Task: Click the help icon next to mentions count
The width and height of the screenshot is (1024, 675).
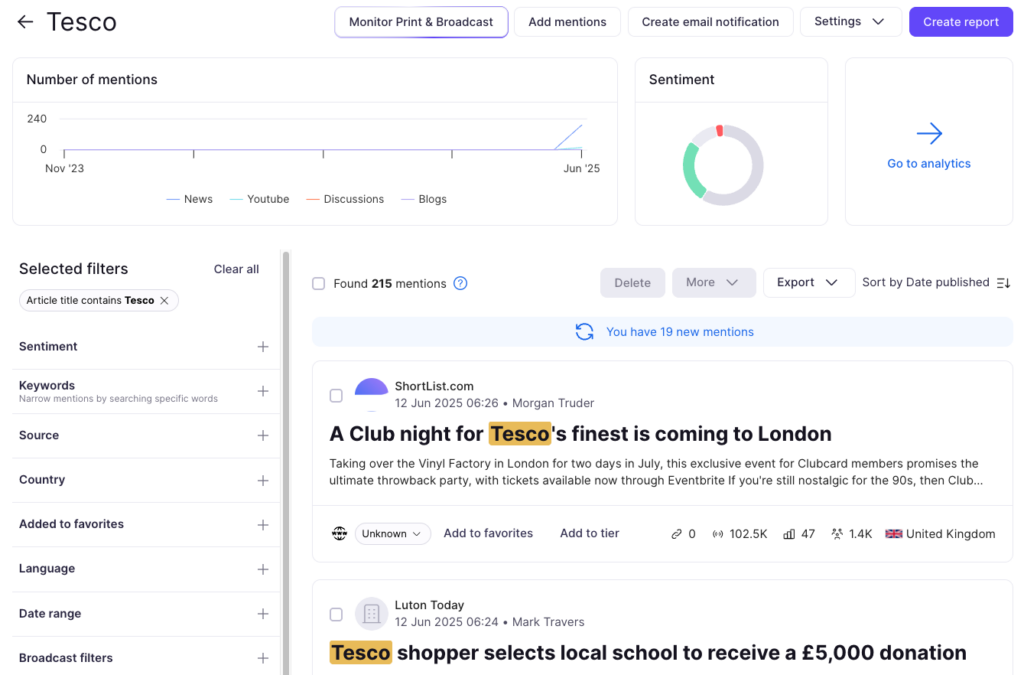Action: click(460, 283)
